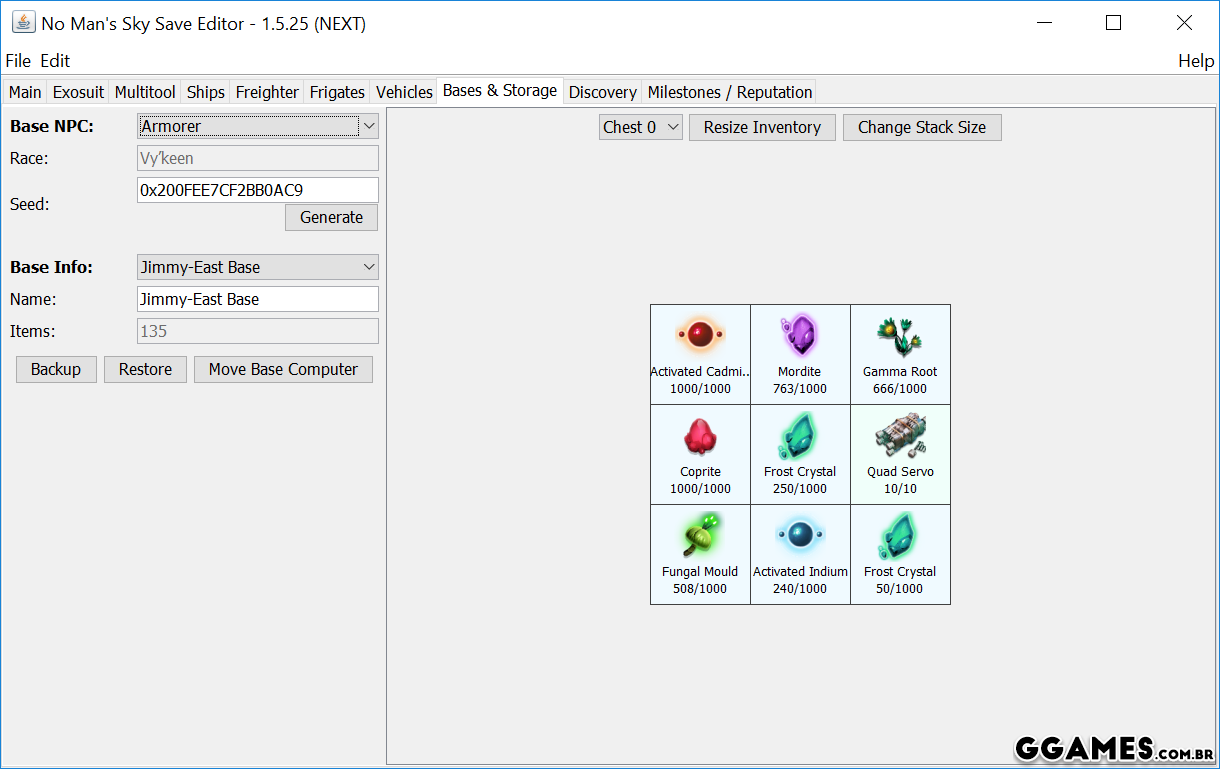
Task: Open the Help menu
Action: click(1195, 61)
